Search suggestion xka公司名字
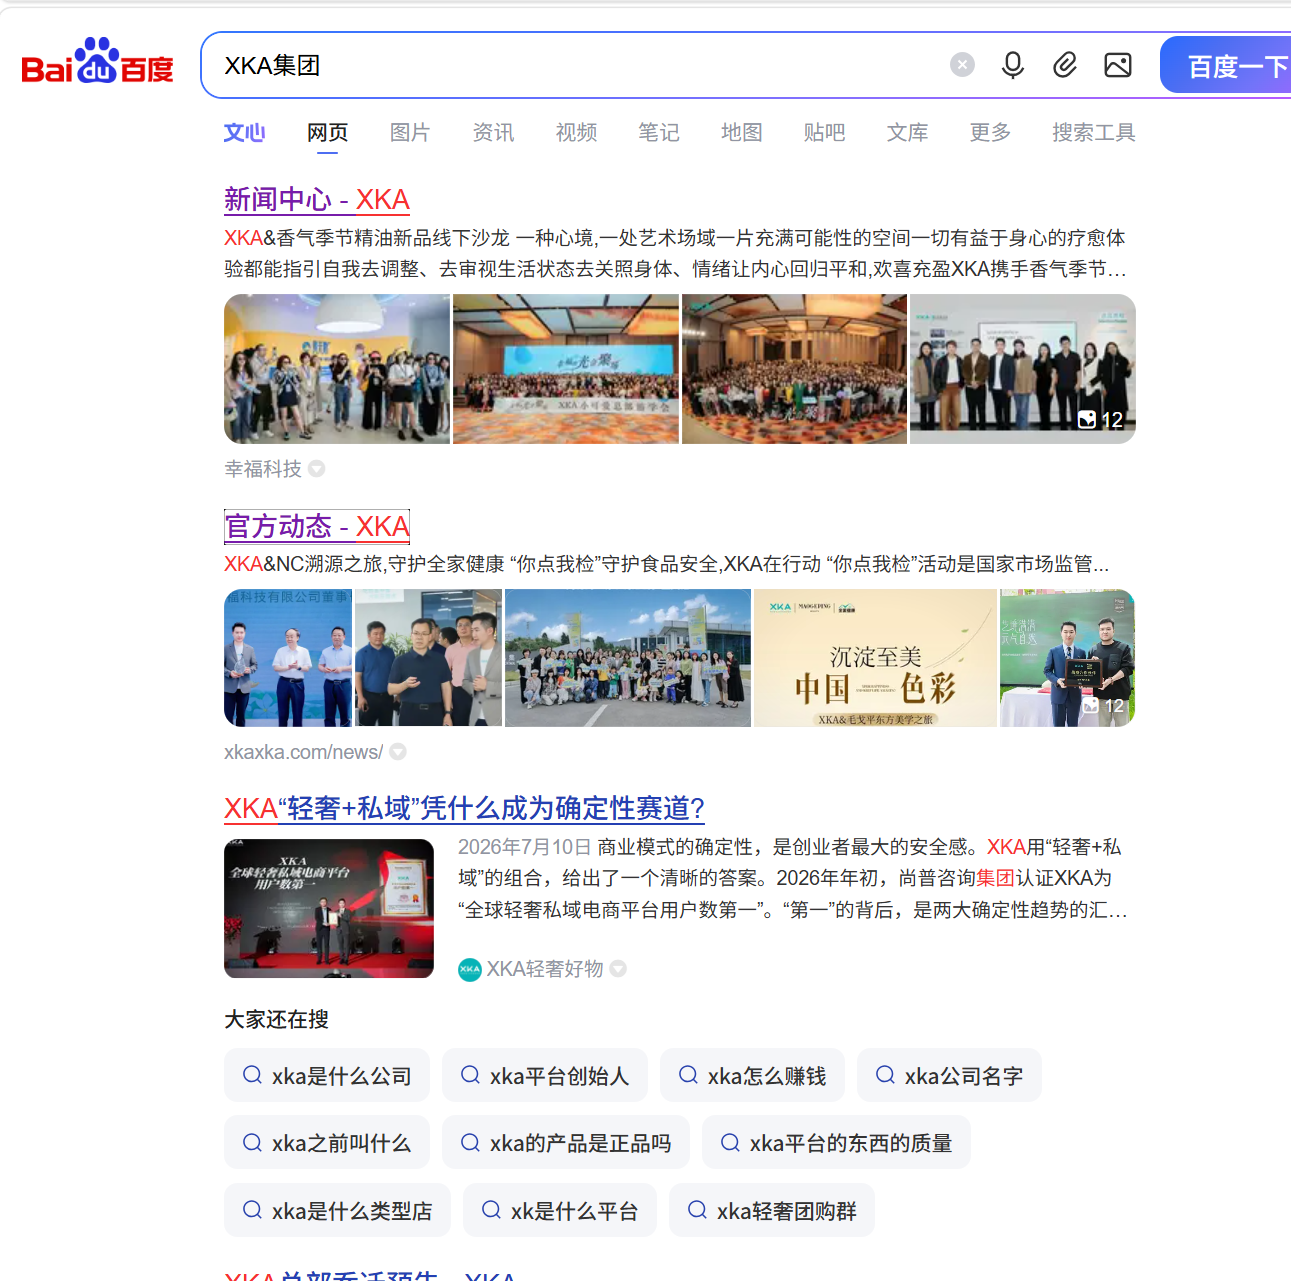The width and height of the screenshot is (1291, 1281). click(950, 1076)
